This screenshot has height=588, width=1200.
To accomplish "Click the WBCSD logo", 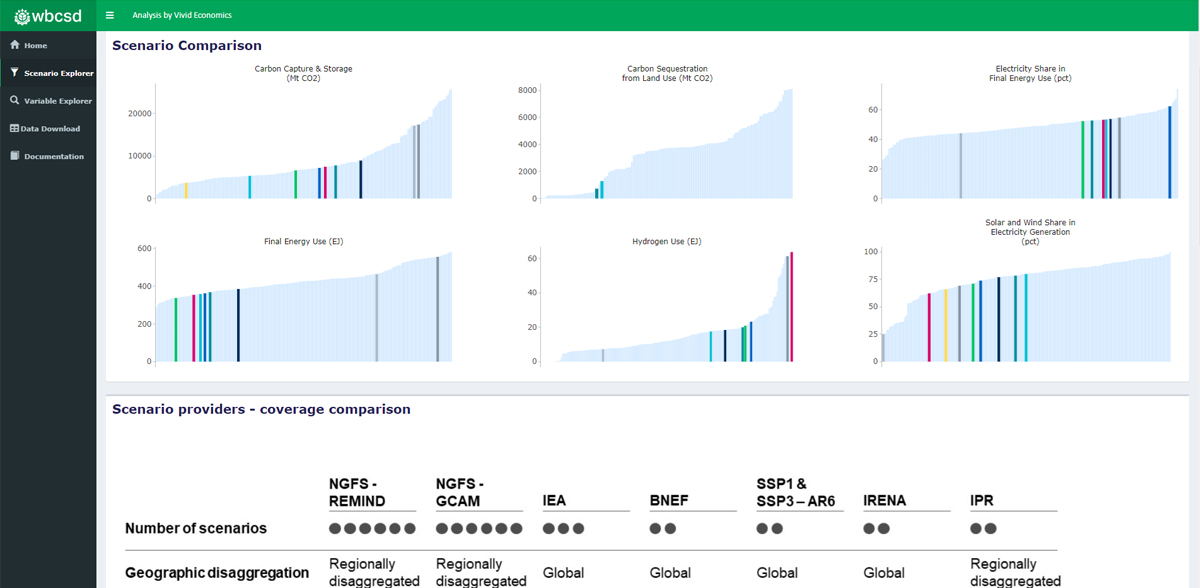I will pyautogui.click(x=48, y=16).
